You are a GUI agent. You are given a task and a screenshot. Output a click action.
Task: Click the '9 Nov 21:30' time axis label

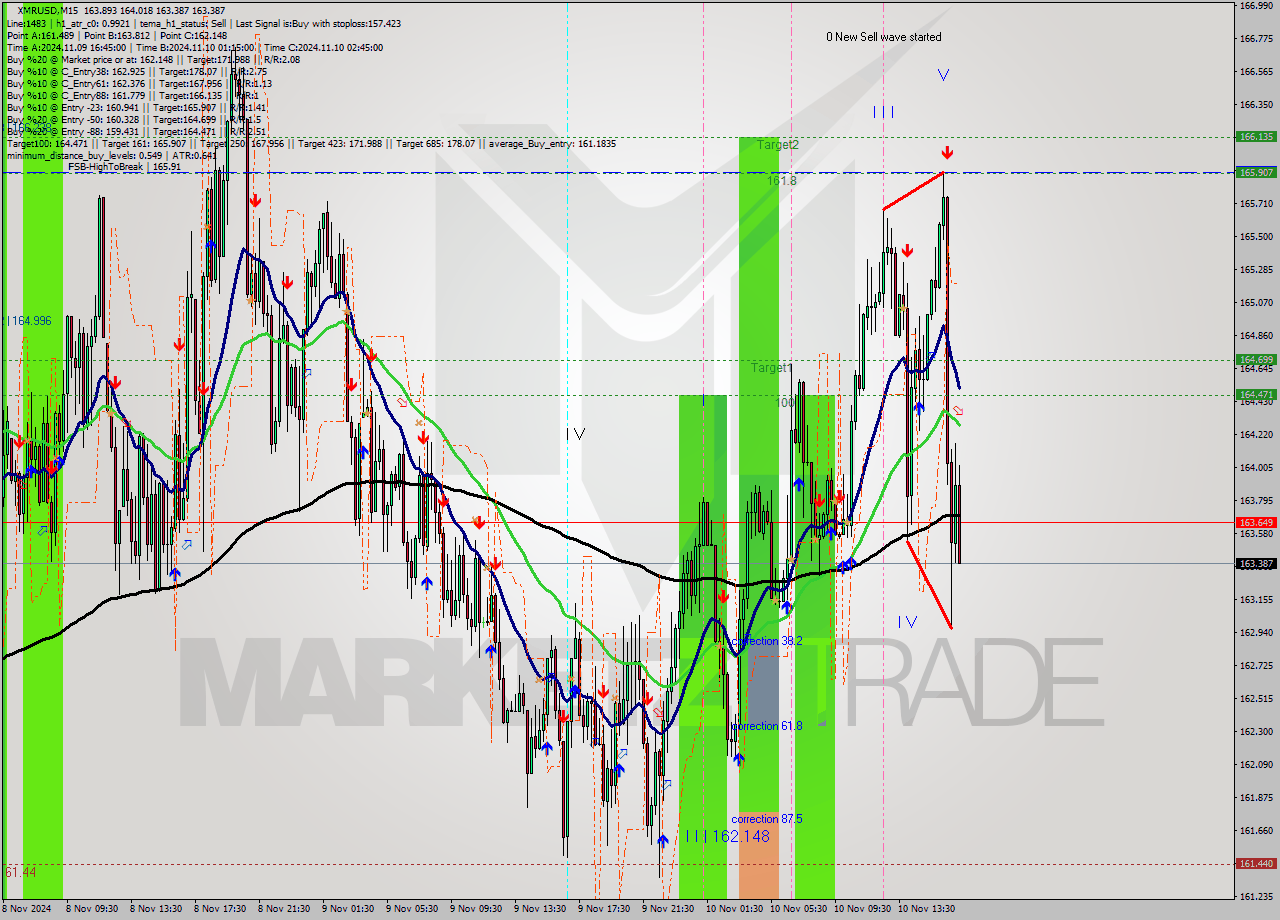[670, 909]
